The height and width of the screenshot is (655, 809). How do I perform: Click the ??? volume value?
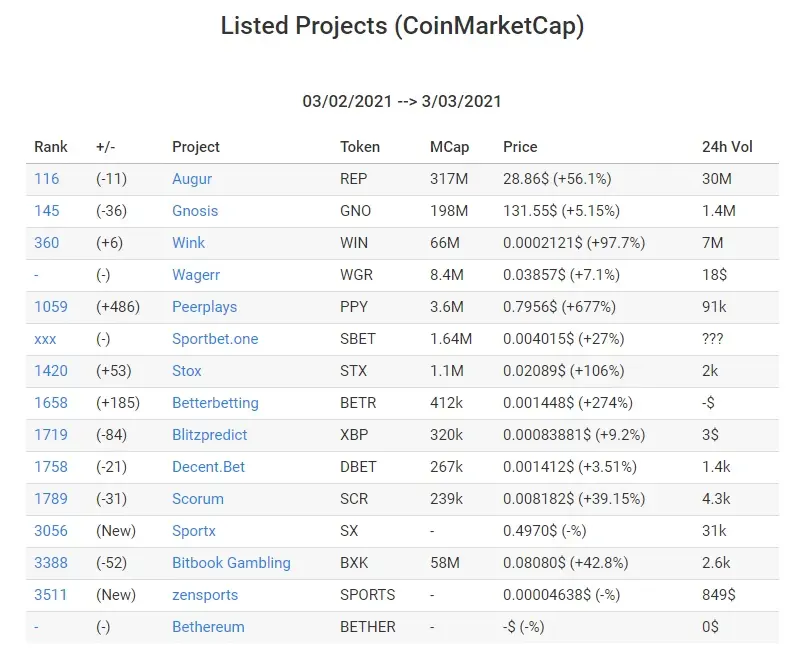(x=713, y=339)
